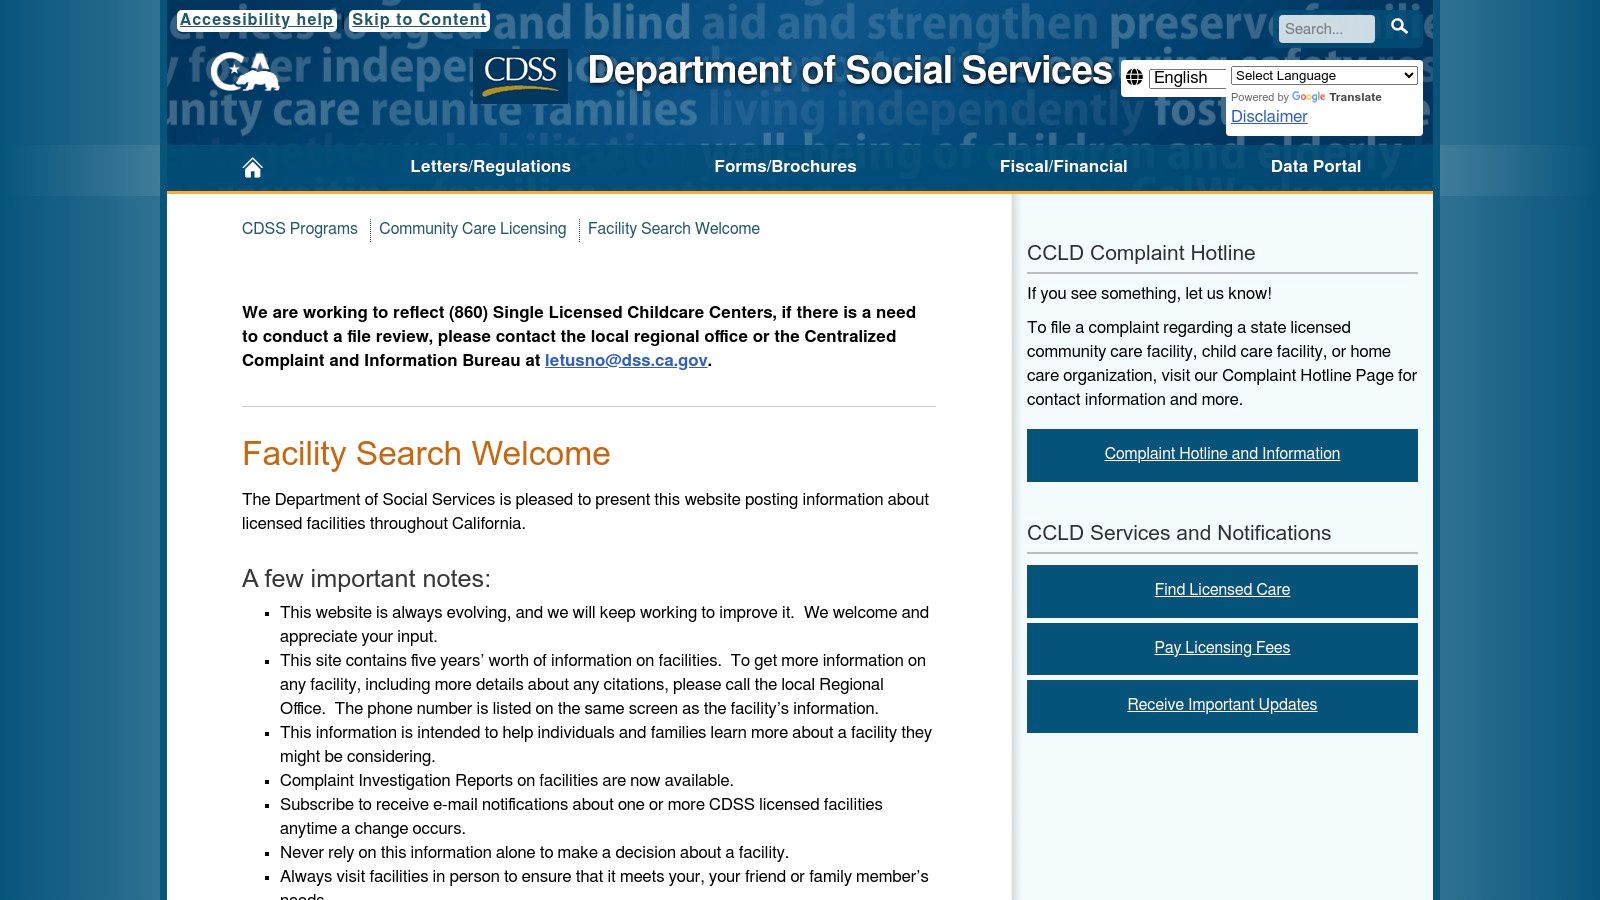Open Complaint Hotline and Information
Image resolution: width=1600 pixels, height=900 pixels.
(1221, 454)
